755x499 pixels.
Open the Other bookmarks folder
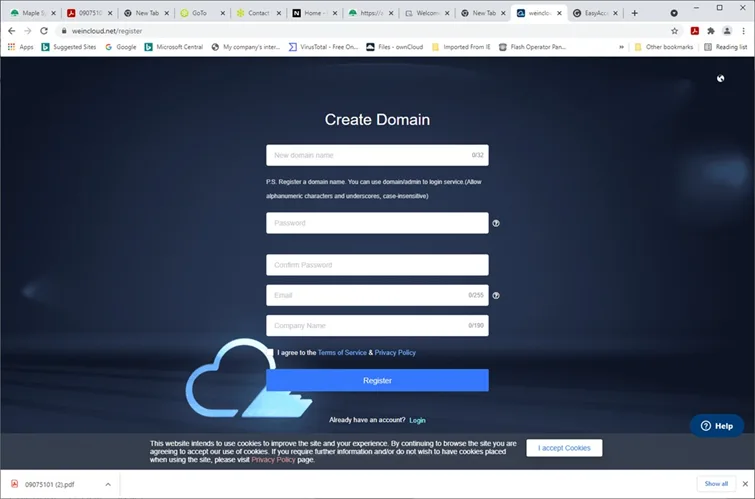[x=664, y=47]
